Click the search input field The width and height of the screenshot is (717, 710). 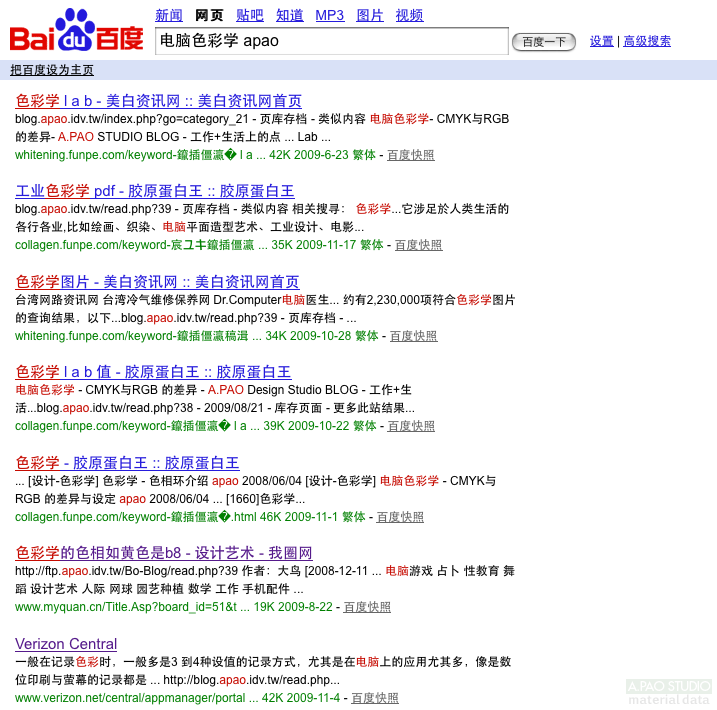pos(332,41)
